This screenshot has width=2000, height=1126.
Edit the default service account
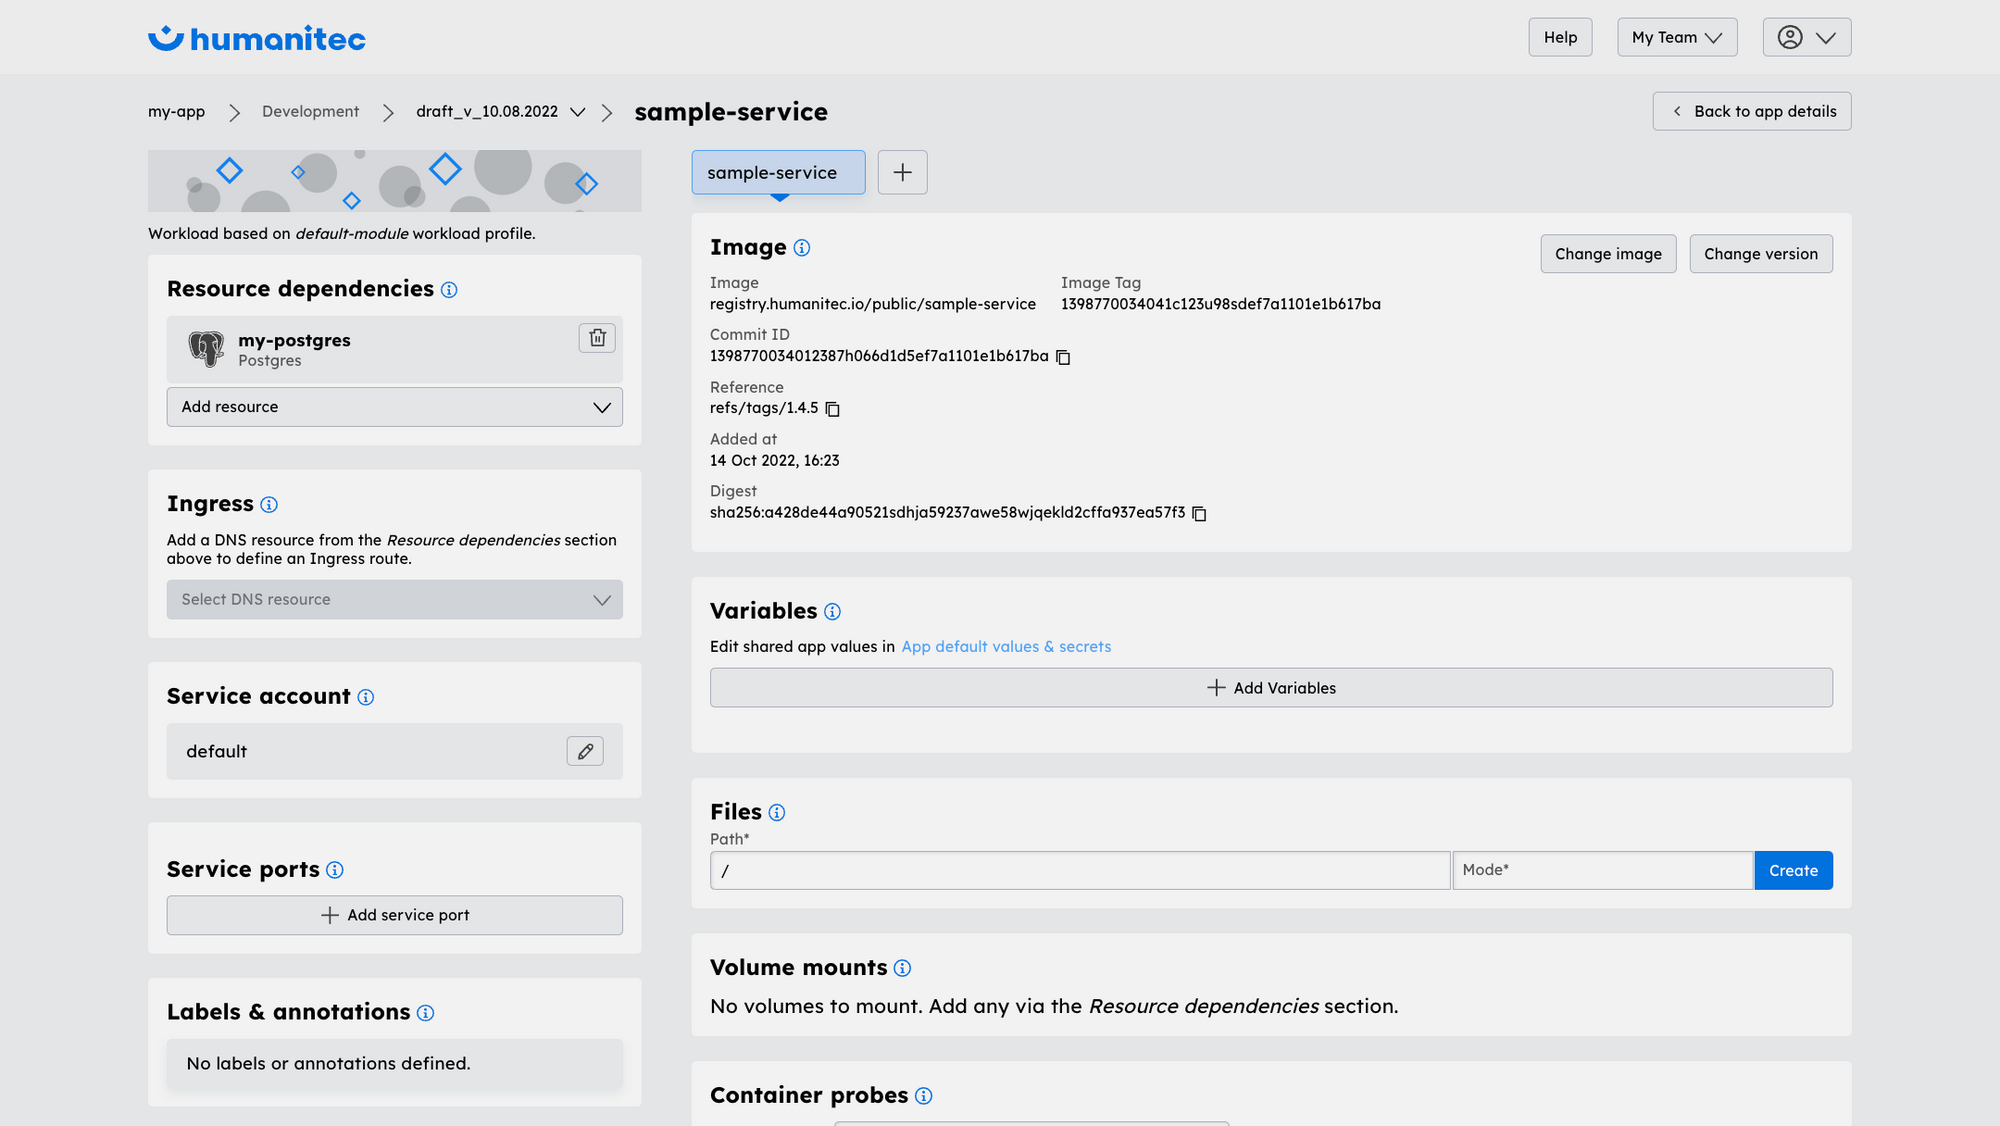tap(585, 751)
